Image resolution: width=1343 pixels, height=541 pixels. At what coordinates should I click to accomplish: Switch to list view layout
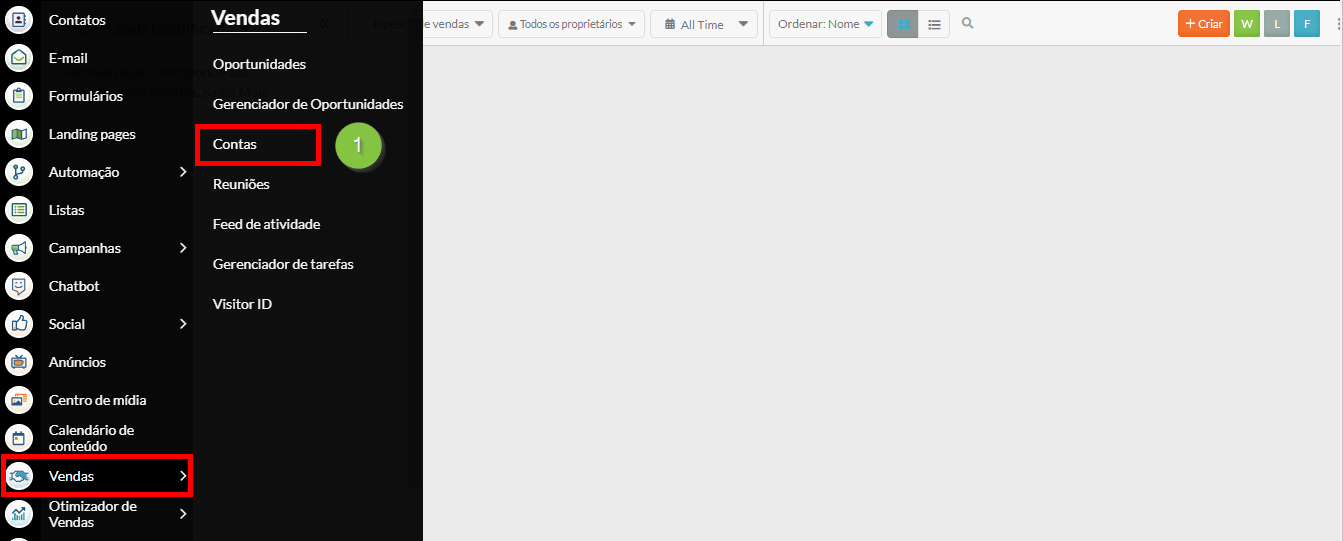tap(934, 24)
